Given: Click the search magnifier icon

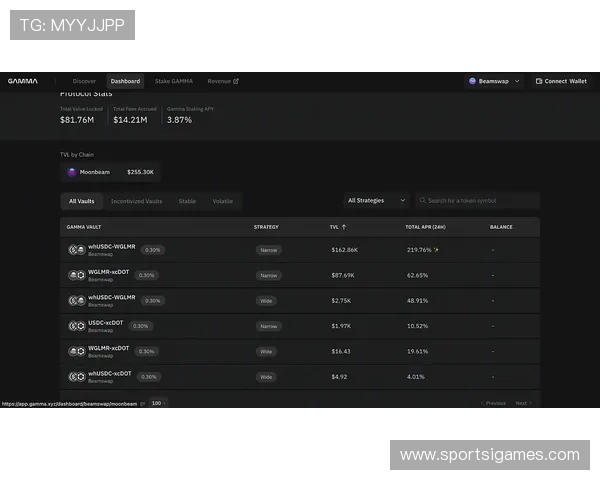Looking at the screenshot, I should tap(423, 200).
